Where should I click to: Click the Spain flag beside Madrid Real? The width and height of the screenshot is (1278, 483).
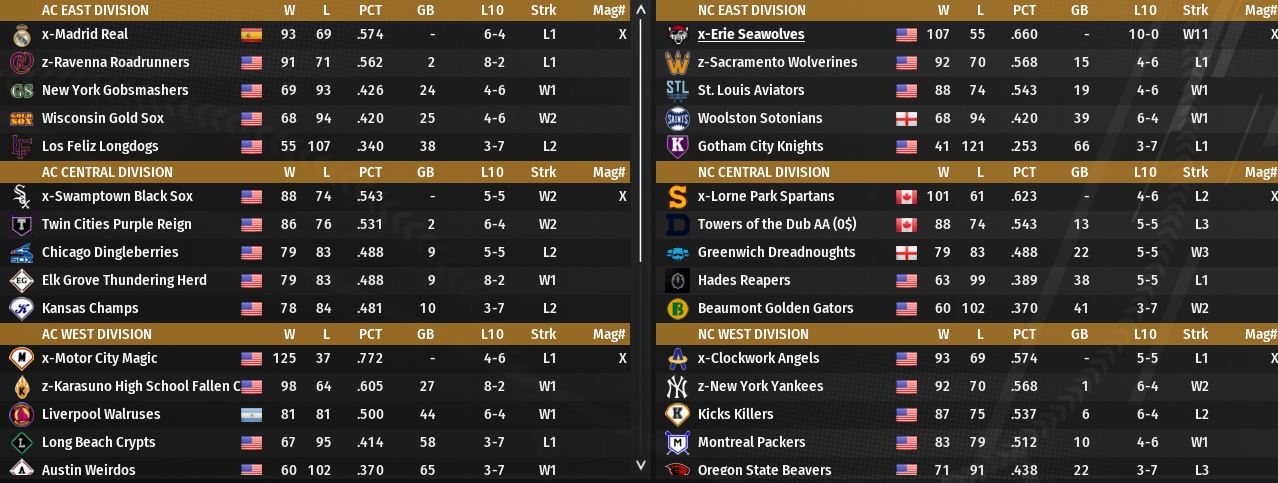pos(251,35)
